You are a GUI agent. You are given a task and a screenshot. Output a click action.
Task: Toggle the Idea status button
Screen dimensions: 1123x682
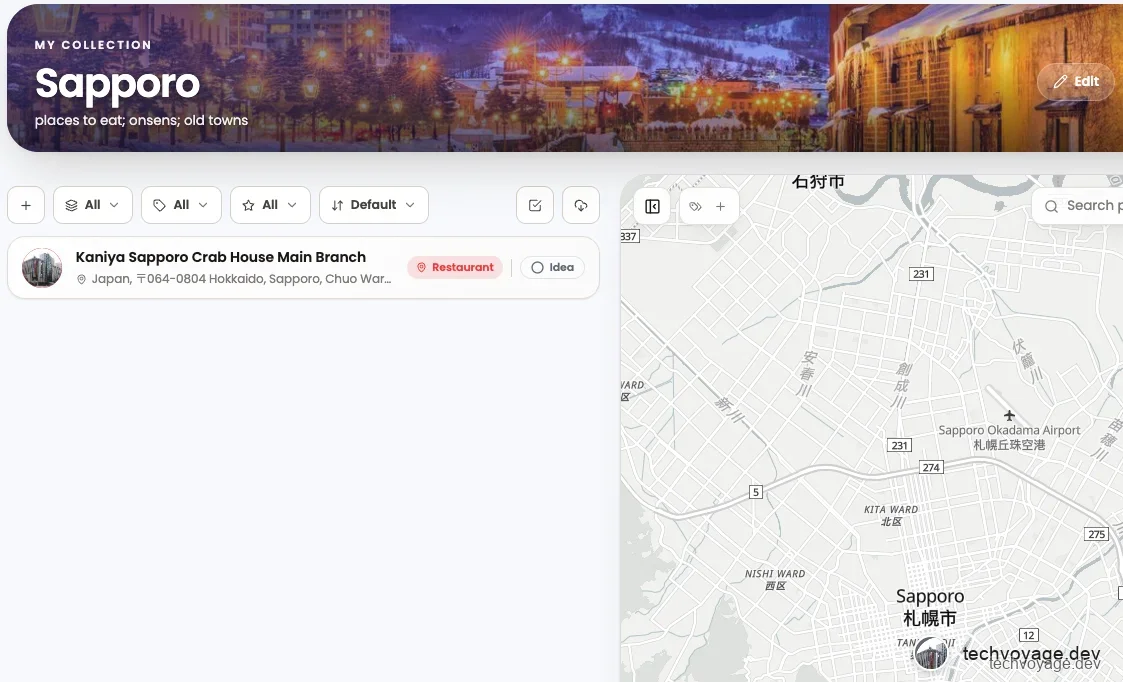coord(552,267)
